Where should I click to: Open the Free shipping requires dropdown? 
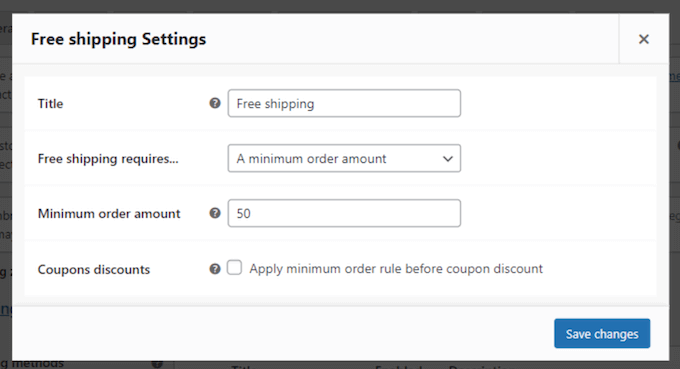tap(344, 158)
